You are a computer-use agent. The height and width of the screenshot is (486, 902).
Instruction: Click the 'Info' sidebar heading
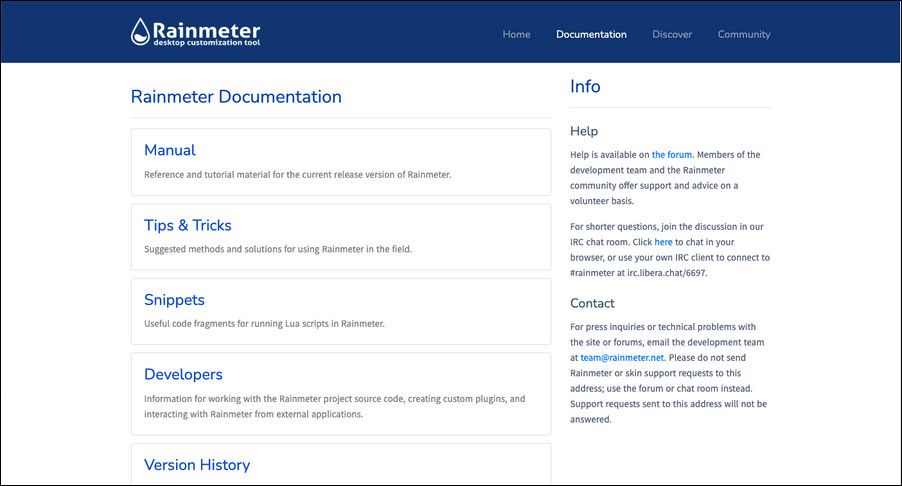pyautogui.click(x=585, y=86)
